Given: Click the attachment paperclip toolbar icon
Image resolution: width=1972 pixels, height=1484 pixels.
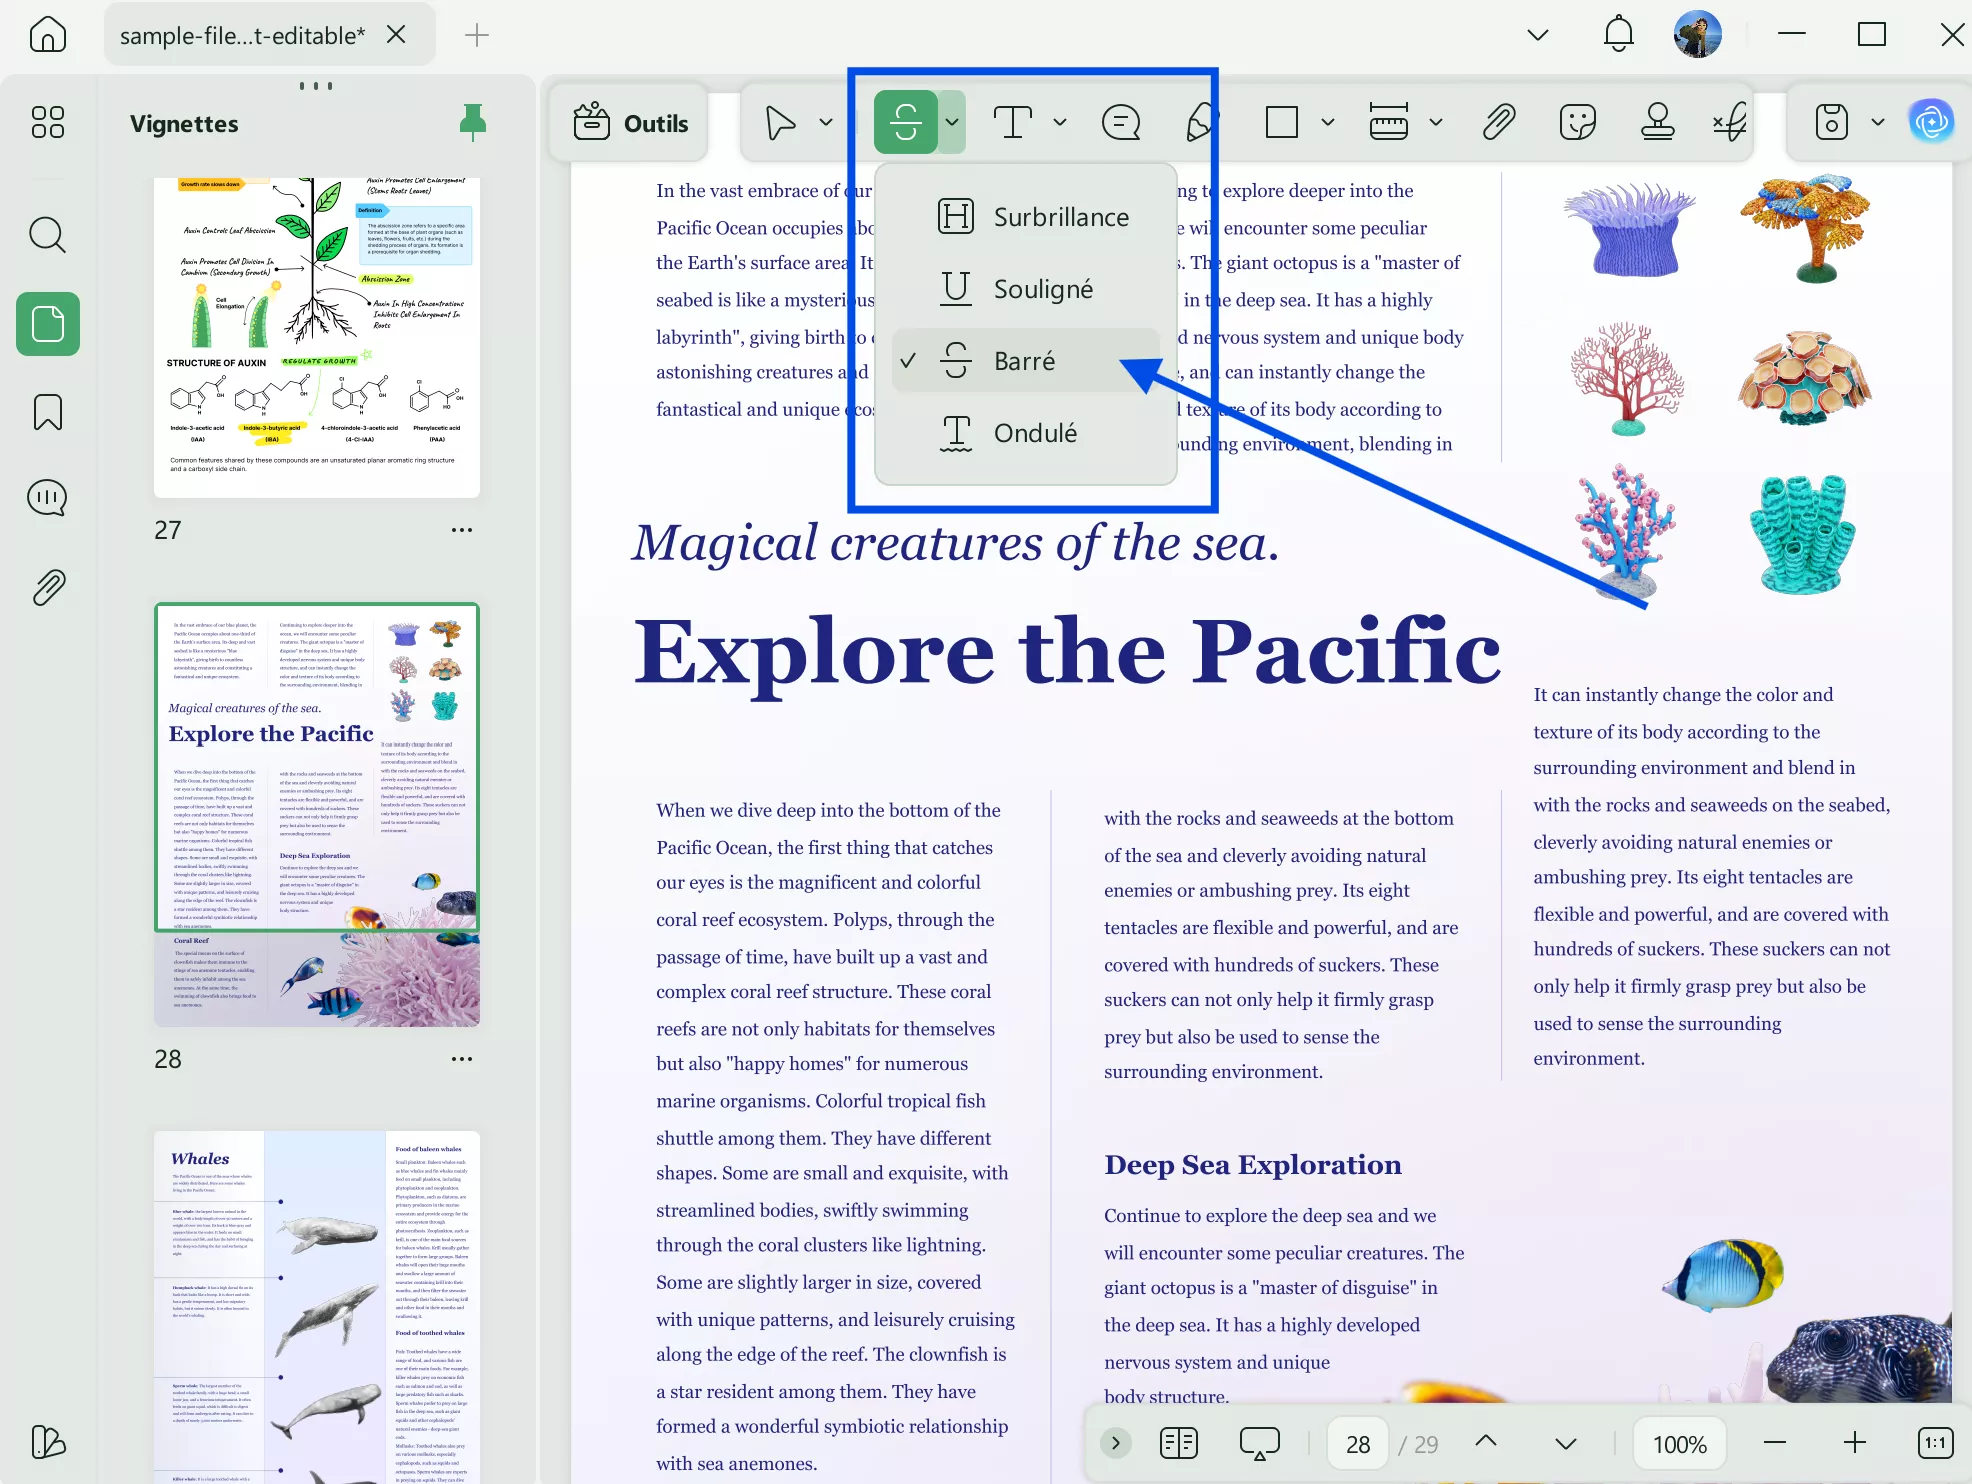Looking at the screenshot, I should (x=1498, y=122).
